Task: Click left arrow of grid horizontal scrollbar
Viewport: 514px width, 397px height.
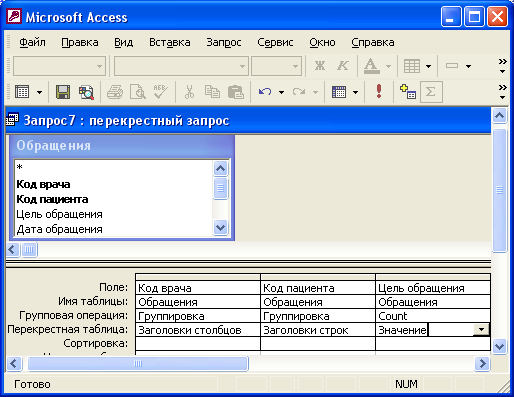Action: [x=14, y=363]
